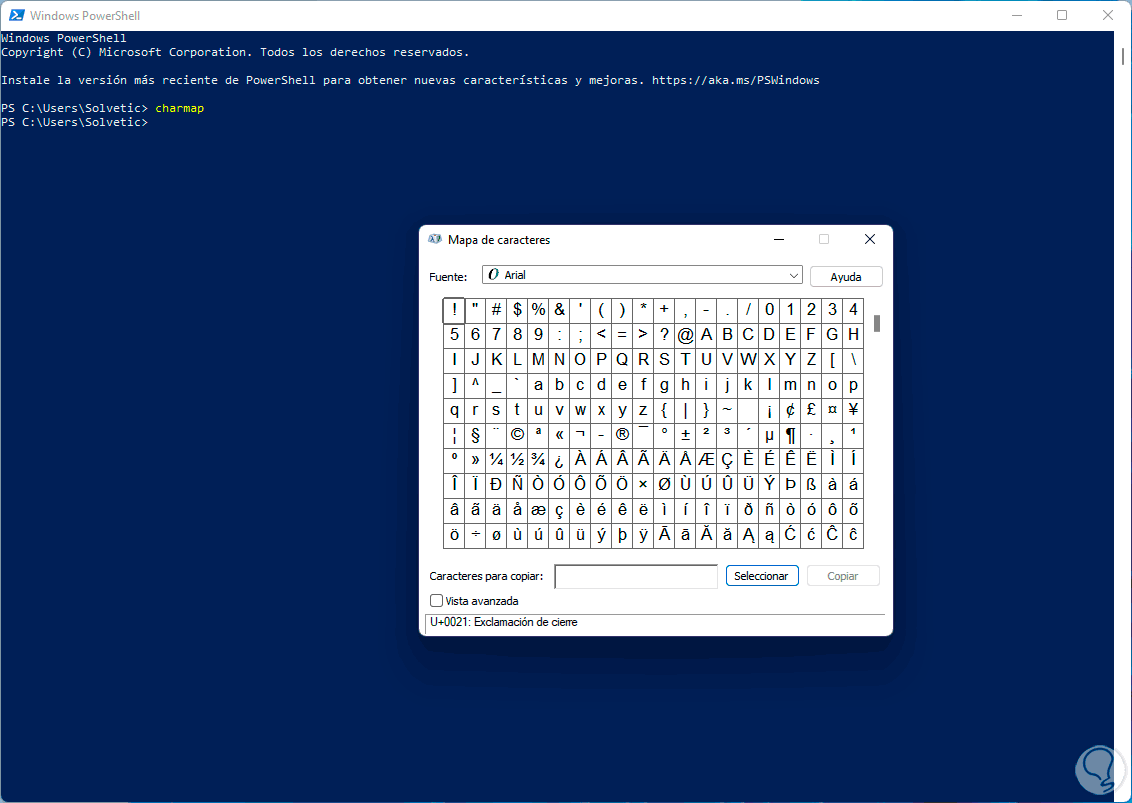Choose the dollar sign $ cell
The height and width of the screenshot is (803, 1132).
[x=517, y=311]
